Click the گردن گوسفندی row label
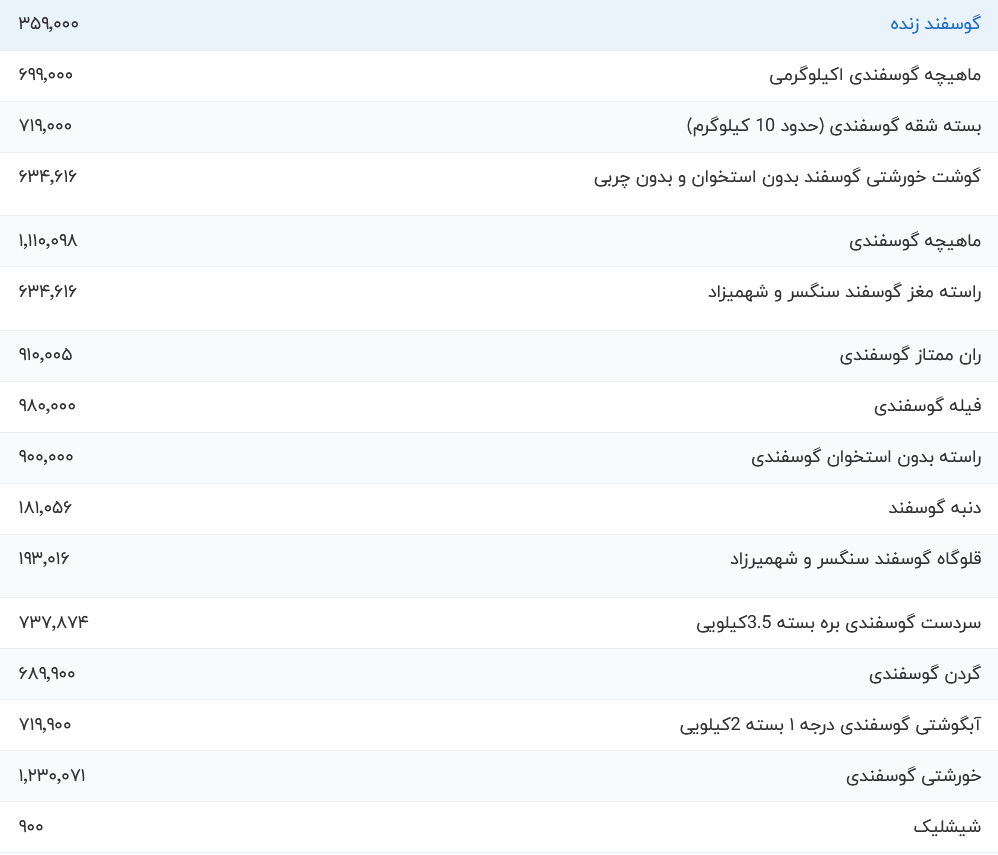The width and height of the screenshot is (998, 855). click(925, 674)
